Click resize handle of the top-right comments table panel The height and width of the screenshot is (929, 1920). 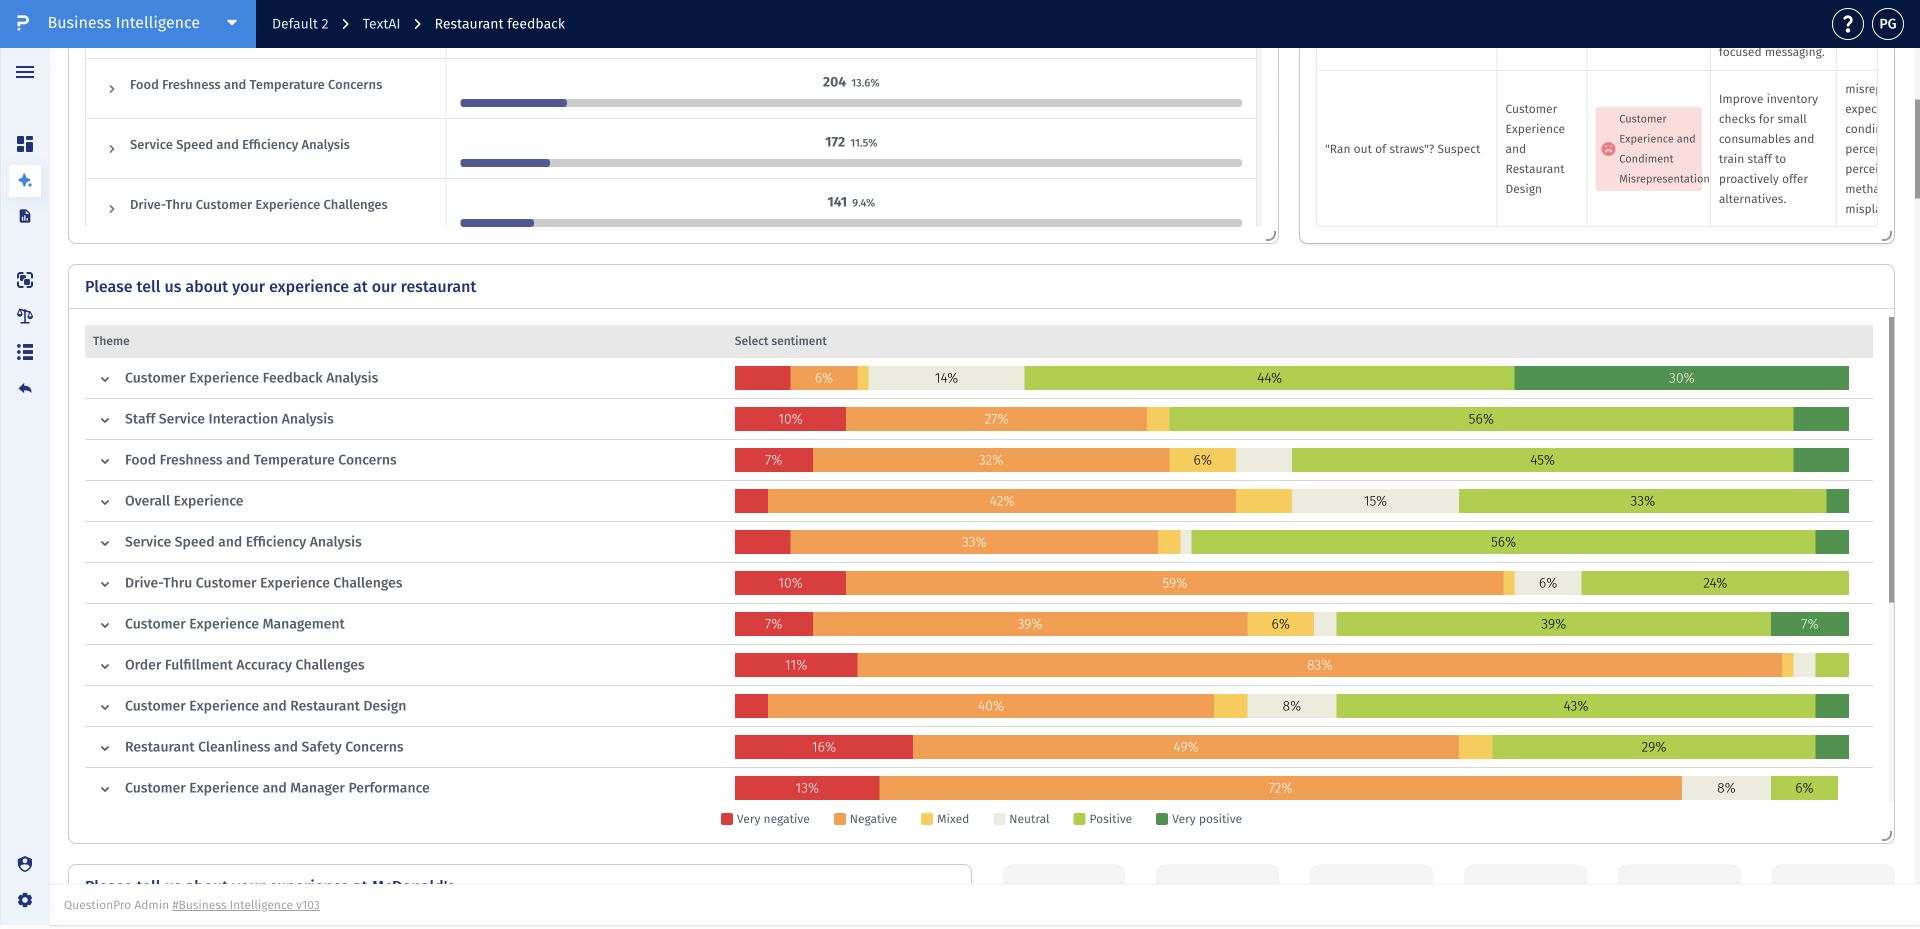[1886, 235]
